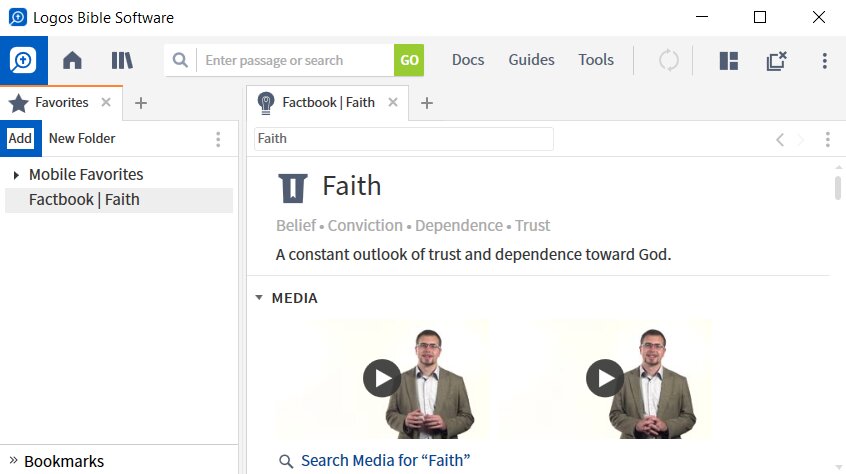This screenshot has height=474, width=846.
Task: Click the Faith topic bookmark icon
Action: click(292, 188)
